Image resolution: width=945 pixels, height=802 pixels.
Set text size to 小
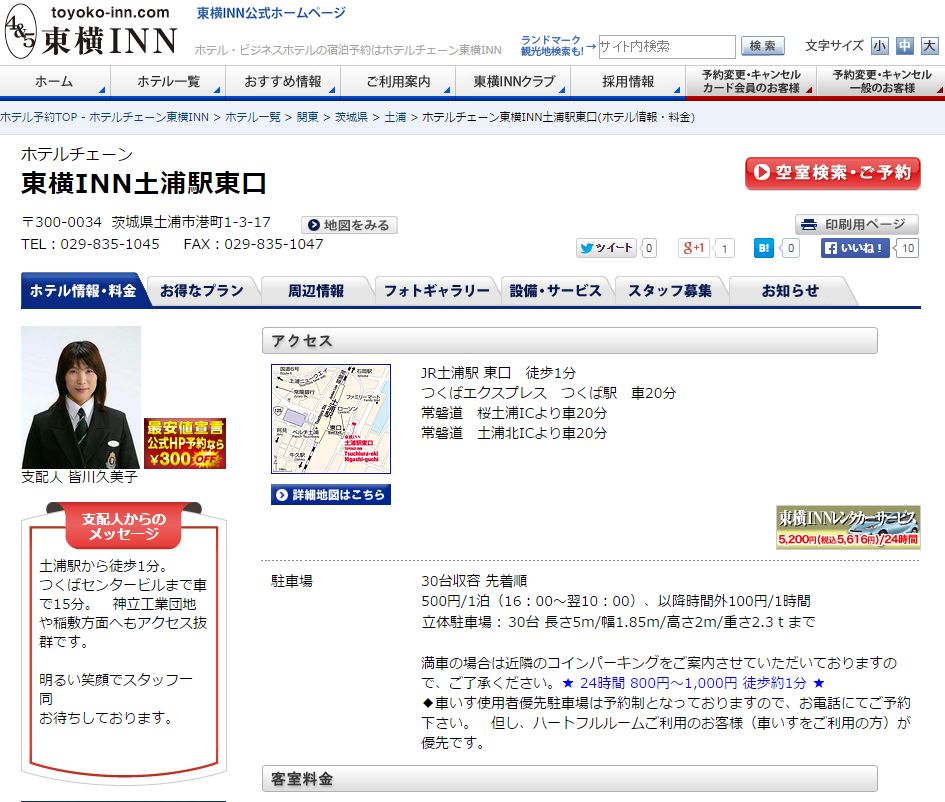click(x=879, y=46)
